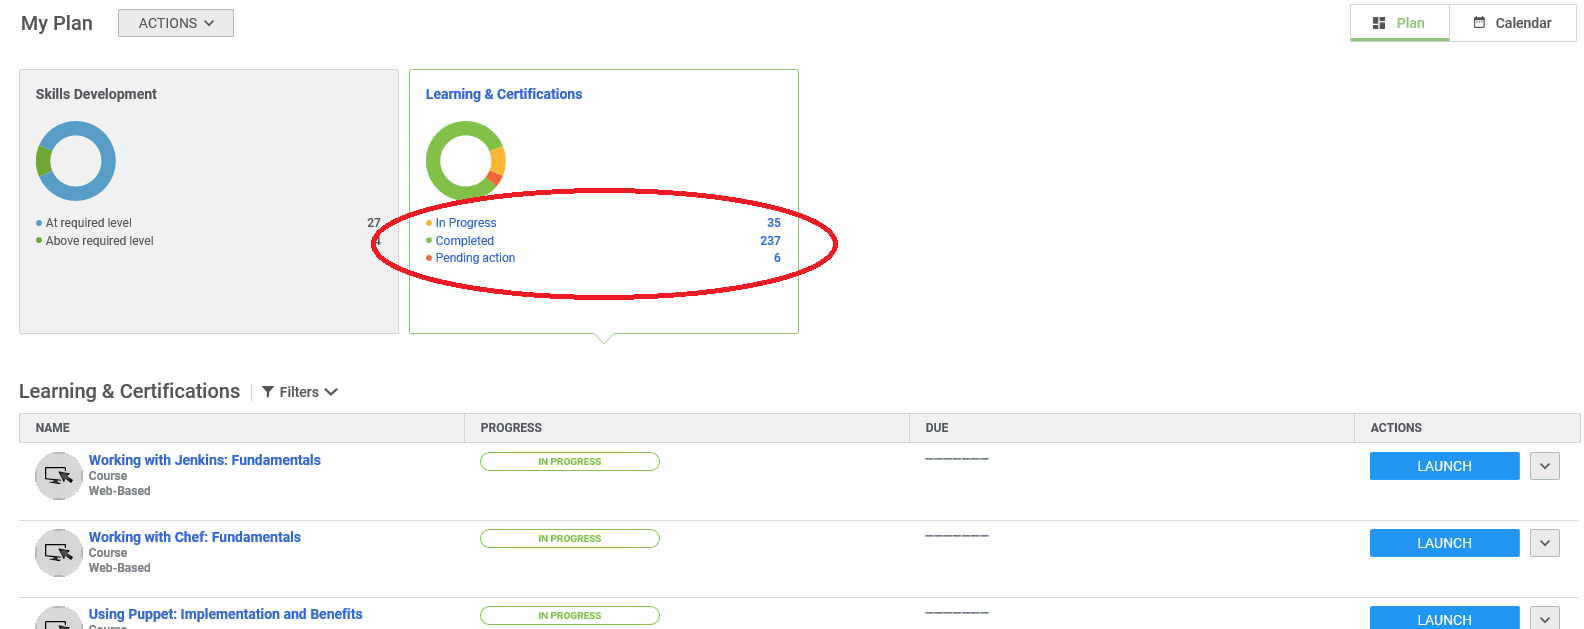Switch to the Calendar tab

click(x=1512, y=23)
